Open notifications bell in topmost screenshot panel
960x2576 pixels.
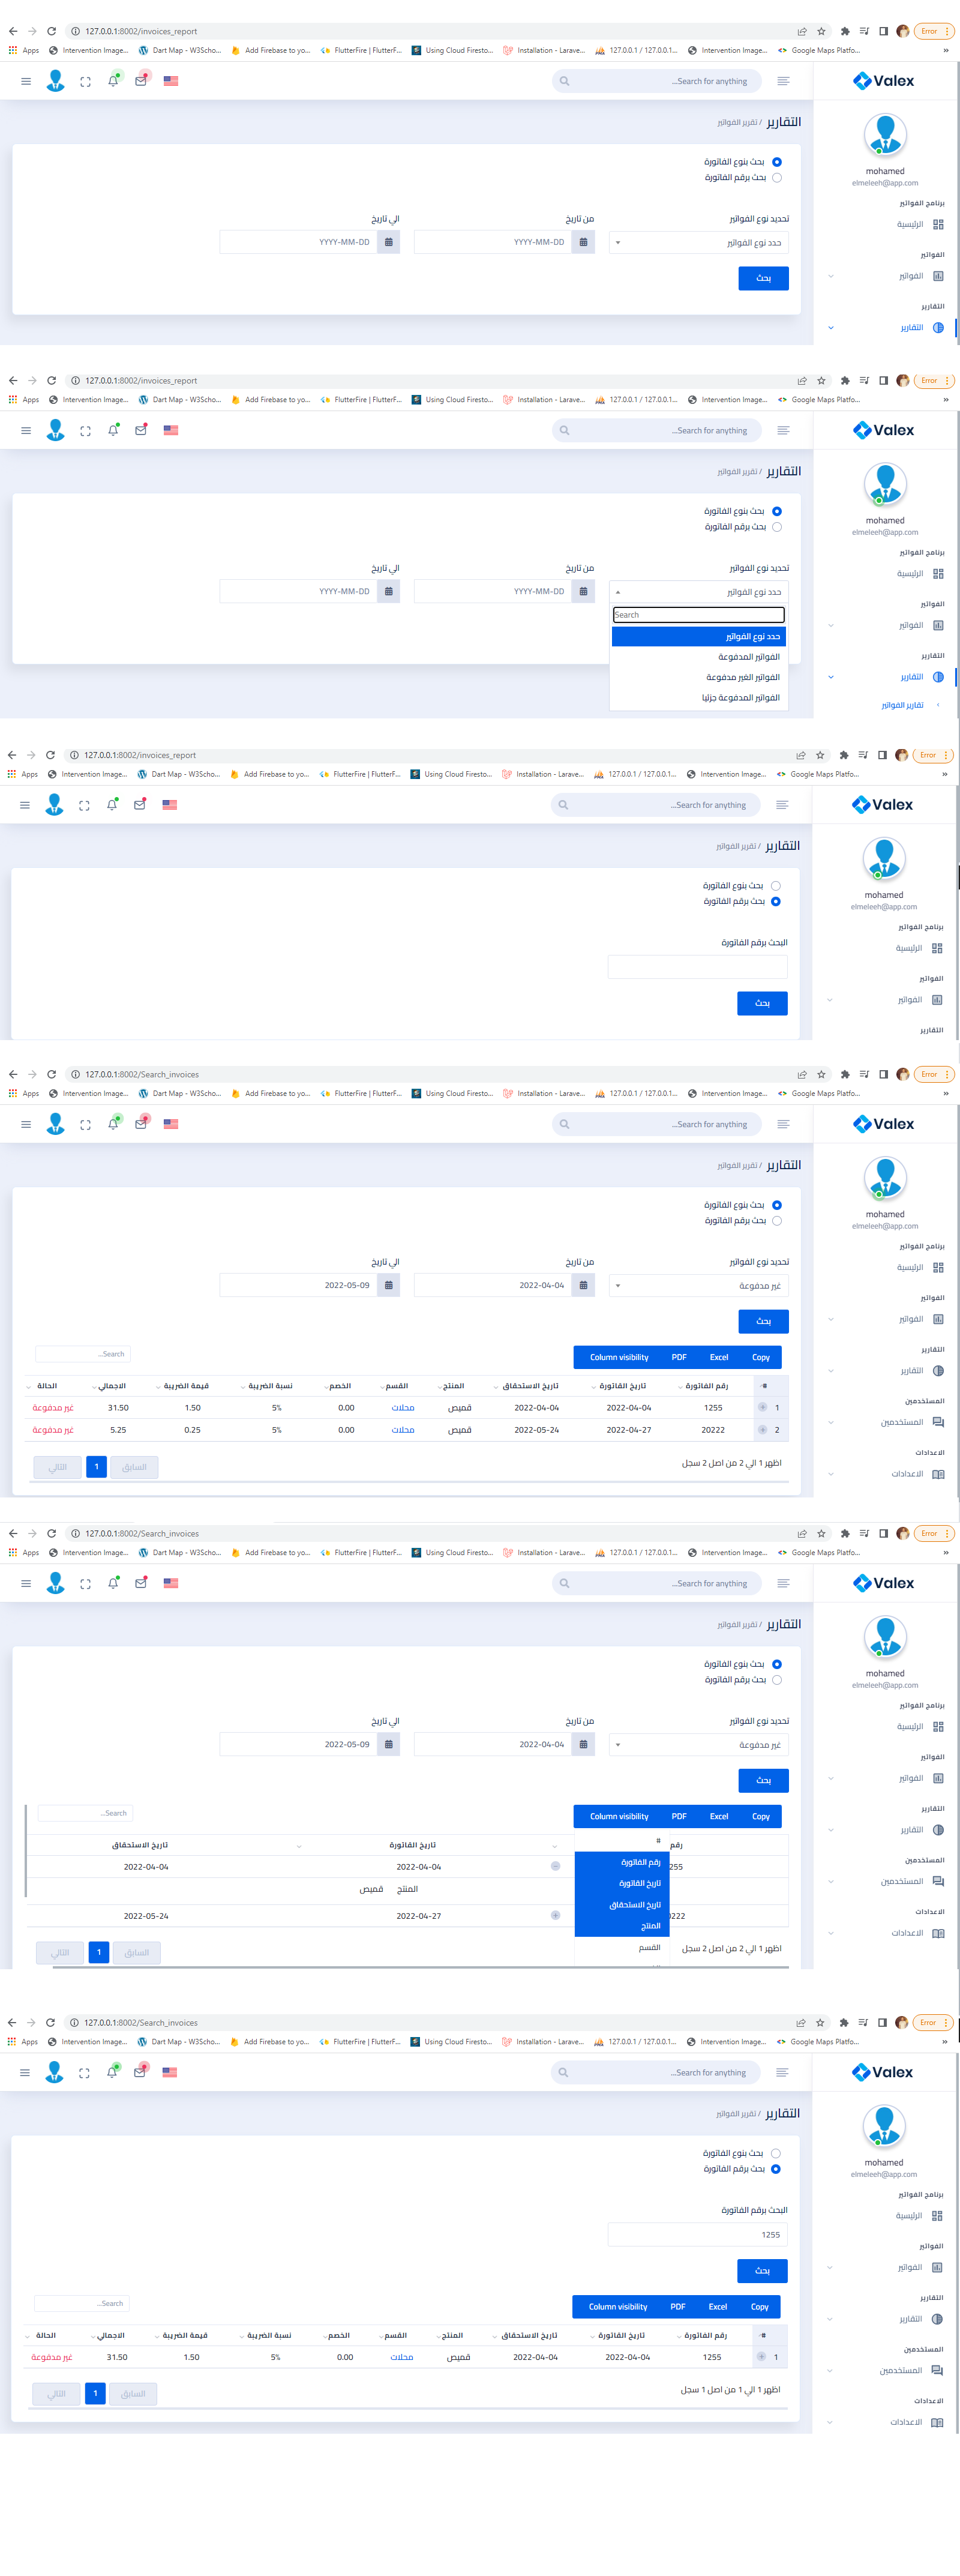(113, 81)
